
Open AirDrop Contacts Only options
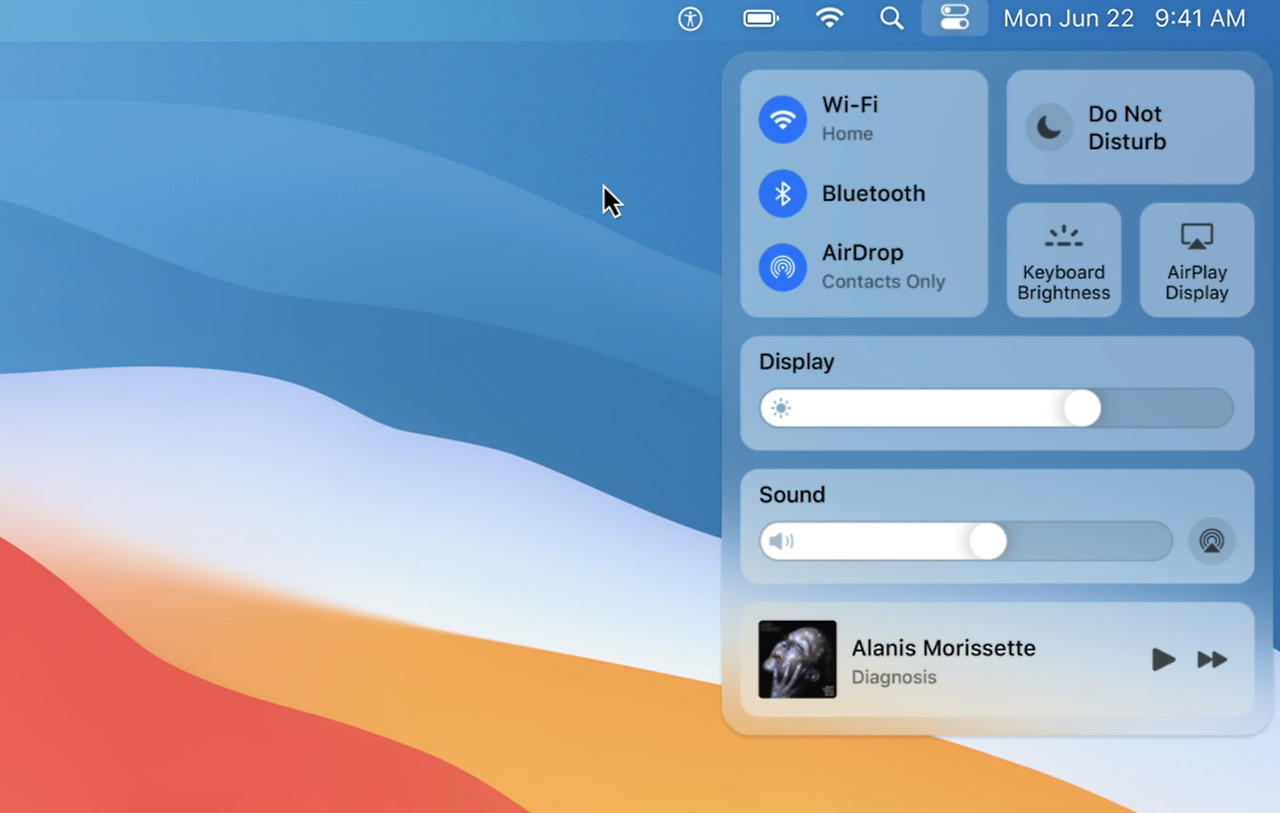click(883, 267)
